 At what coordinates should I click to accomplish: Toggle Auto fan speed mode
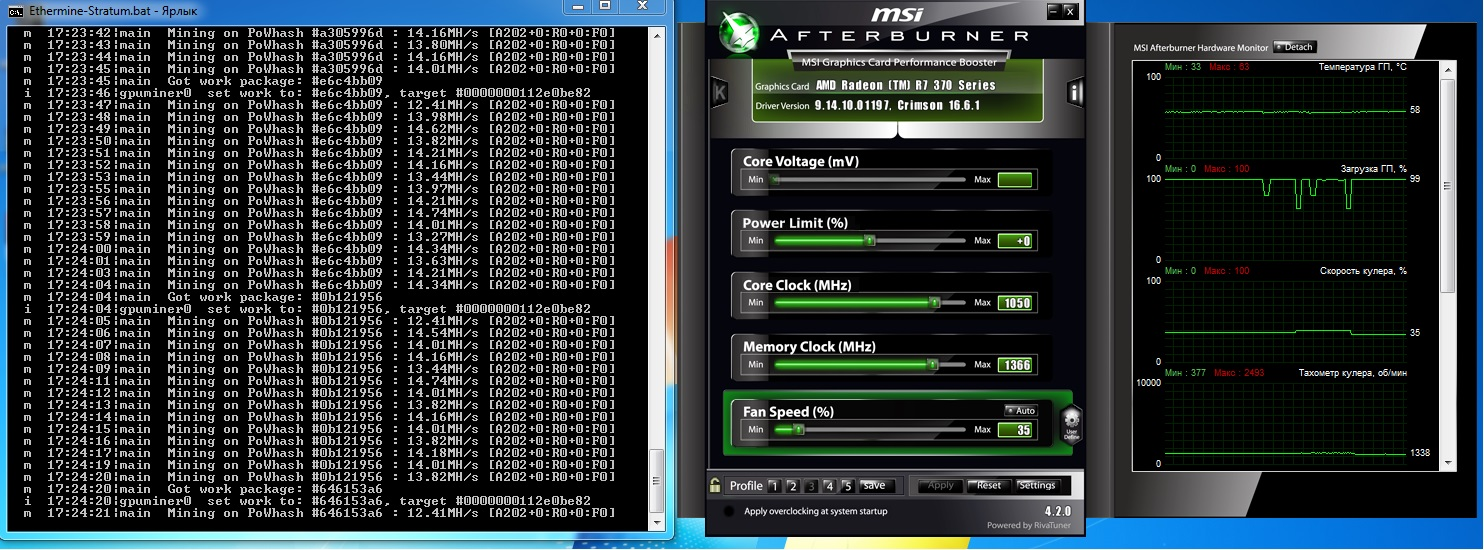1021,411
